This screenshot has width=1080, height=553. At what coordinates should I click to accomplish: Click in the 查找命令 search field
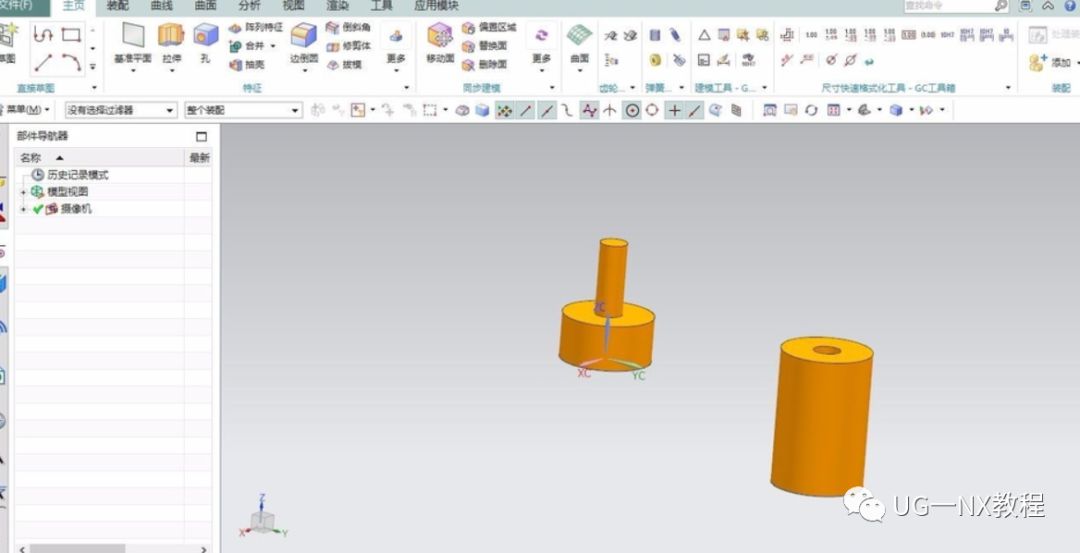(948, 6)
